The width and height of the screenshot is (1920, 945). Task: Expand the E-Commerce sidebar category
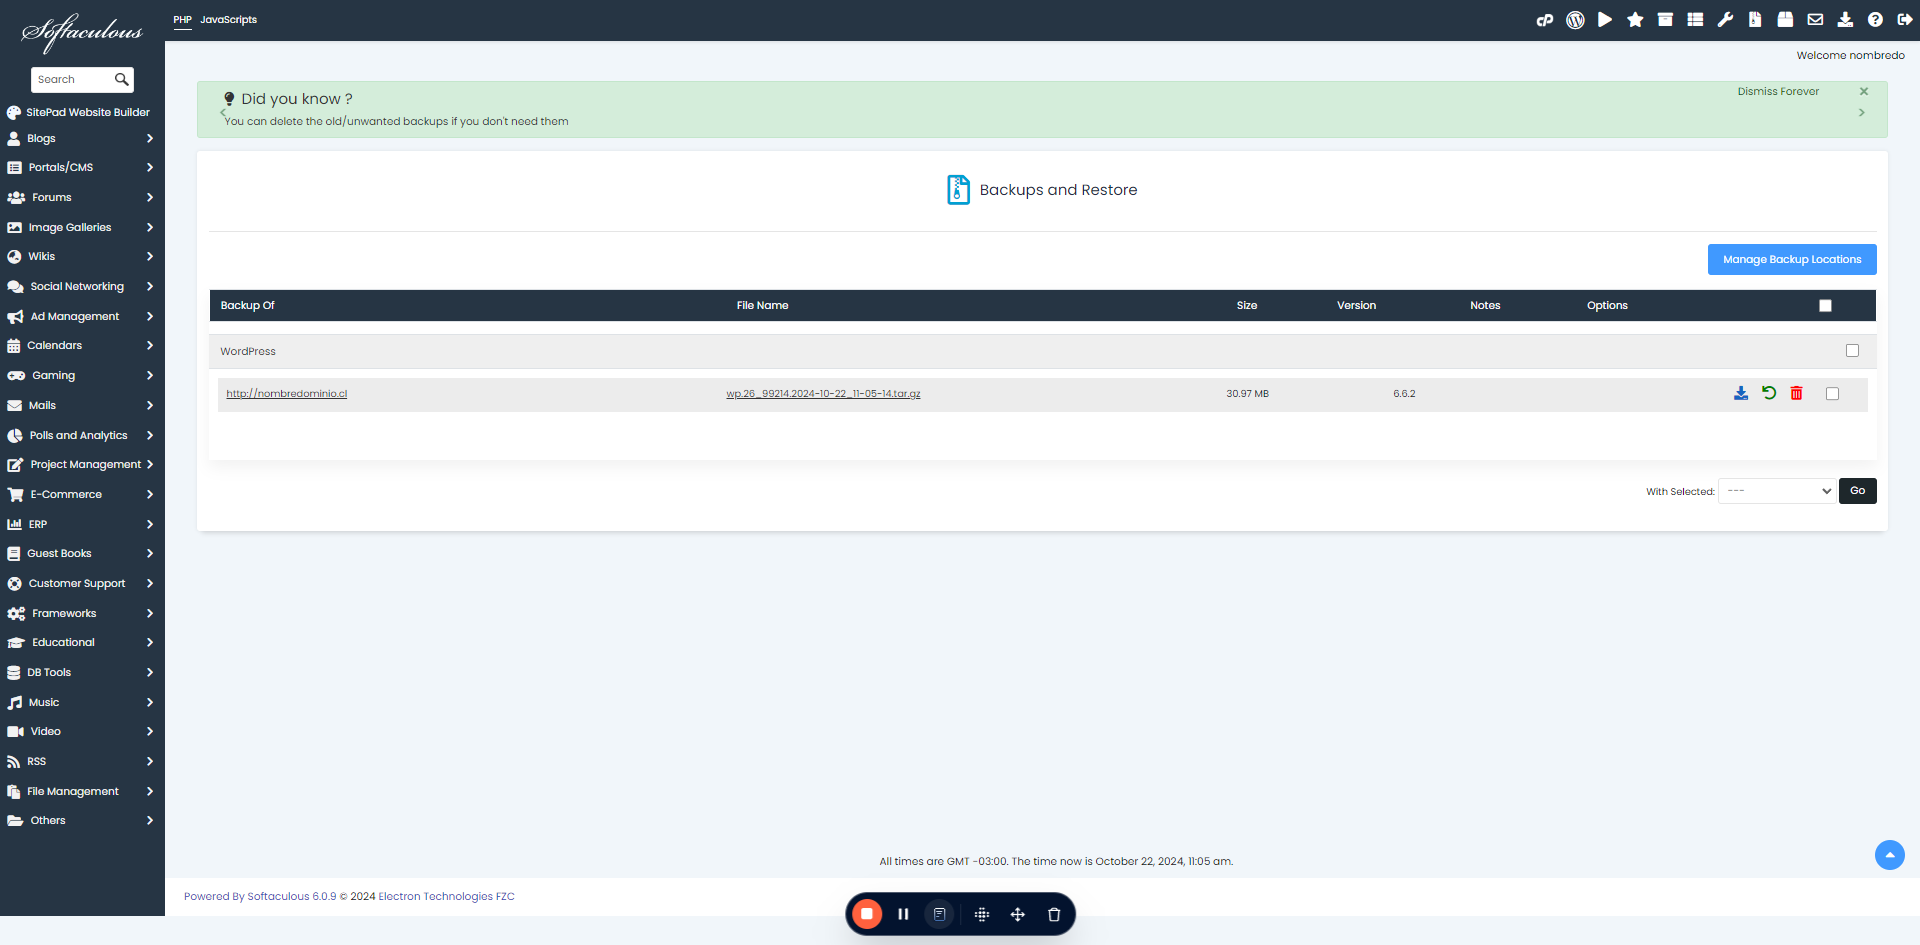coord(82,494)
